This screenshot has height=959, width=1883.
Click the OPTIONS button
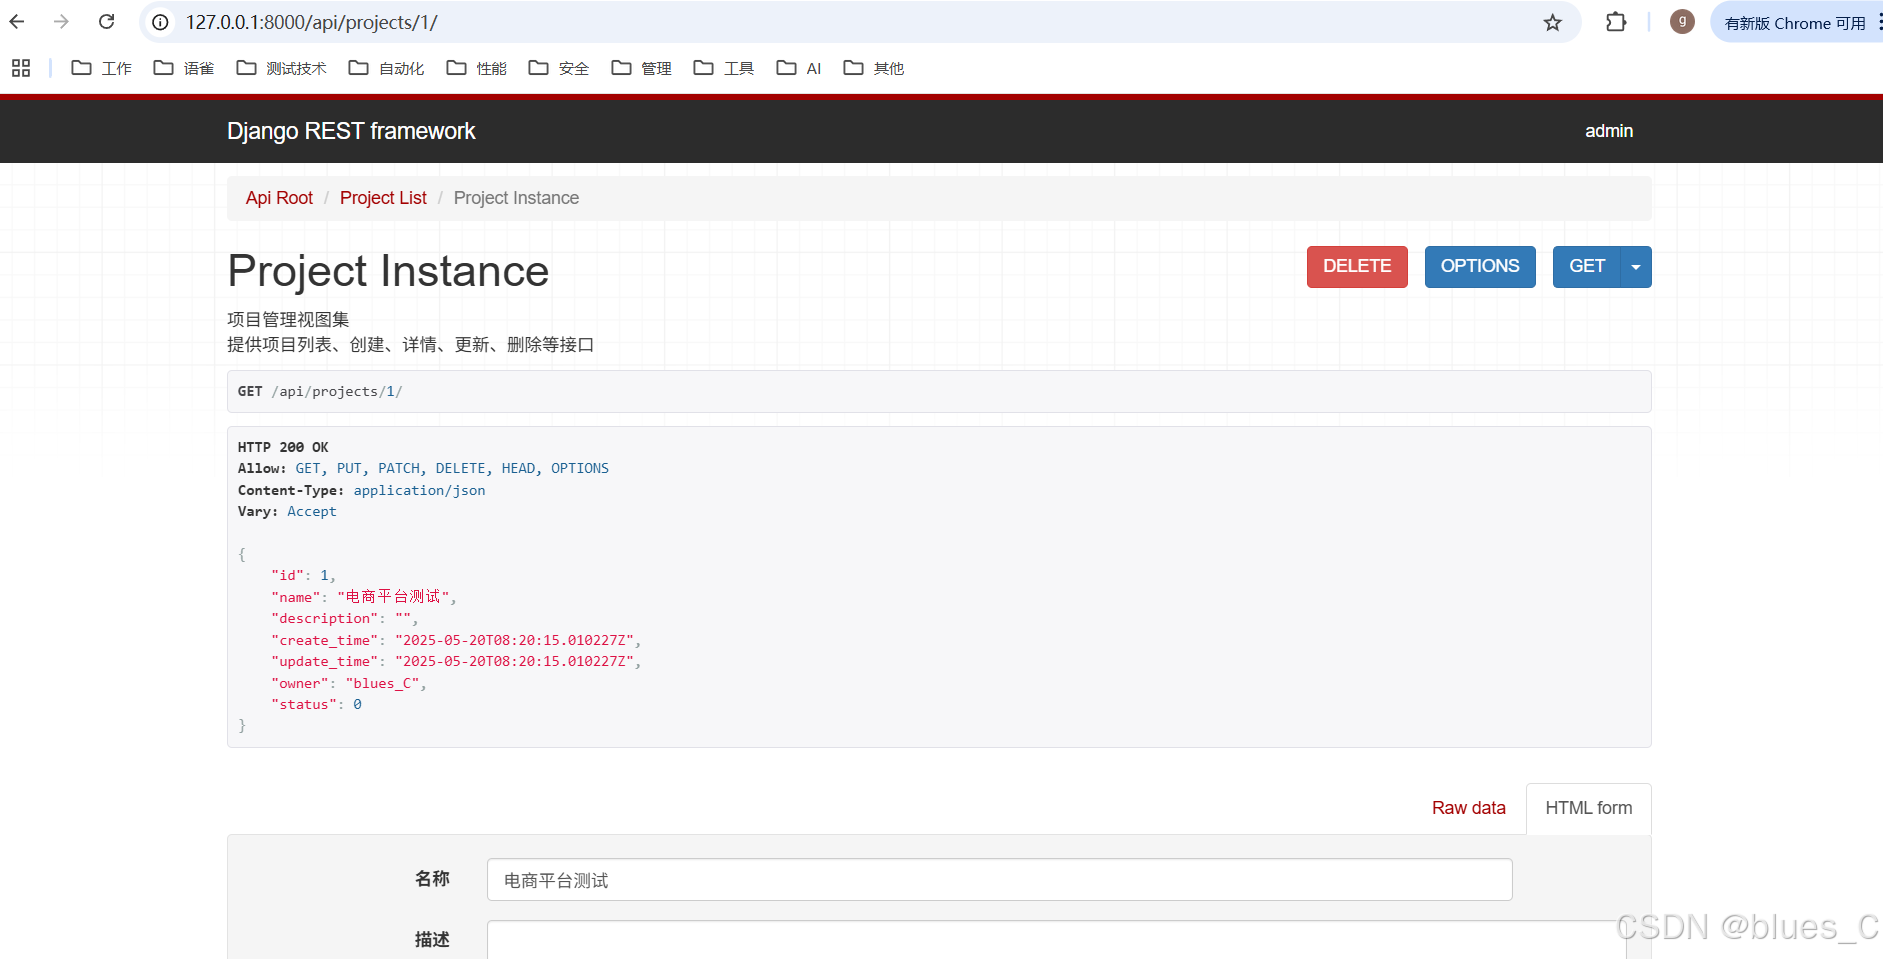point(1479,267)
